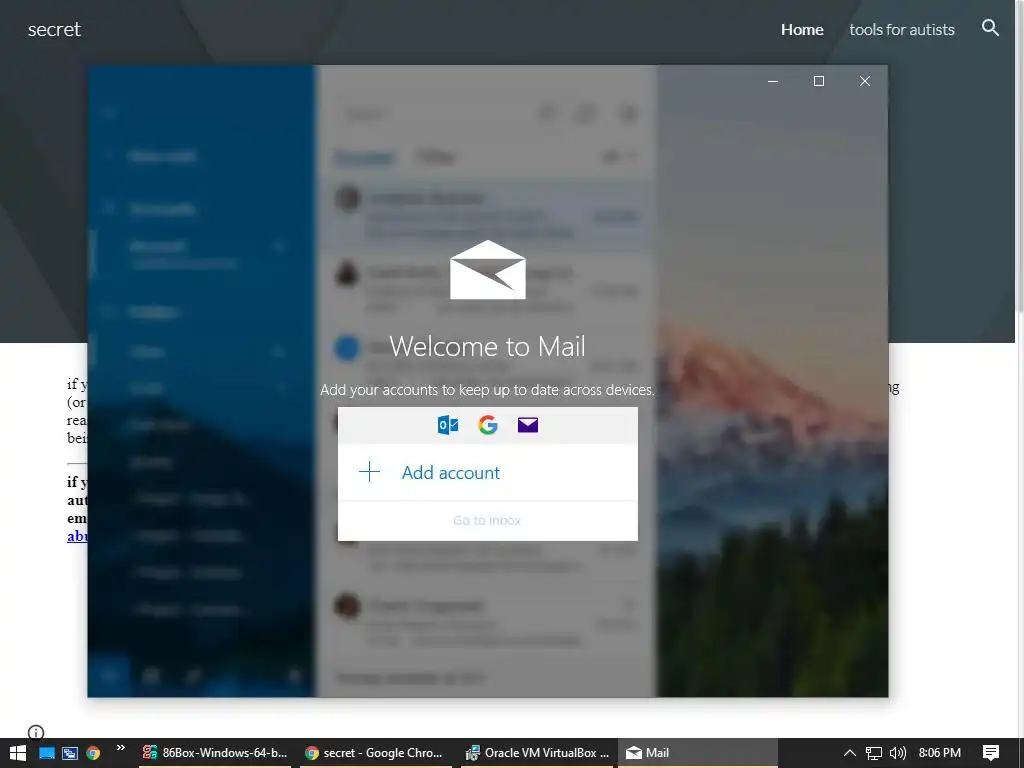
Task: Click the network tray icon
Action: click(874, 753)
